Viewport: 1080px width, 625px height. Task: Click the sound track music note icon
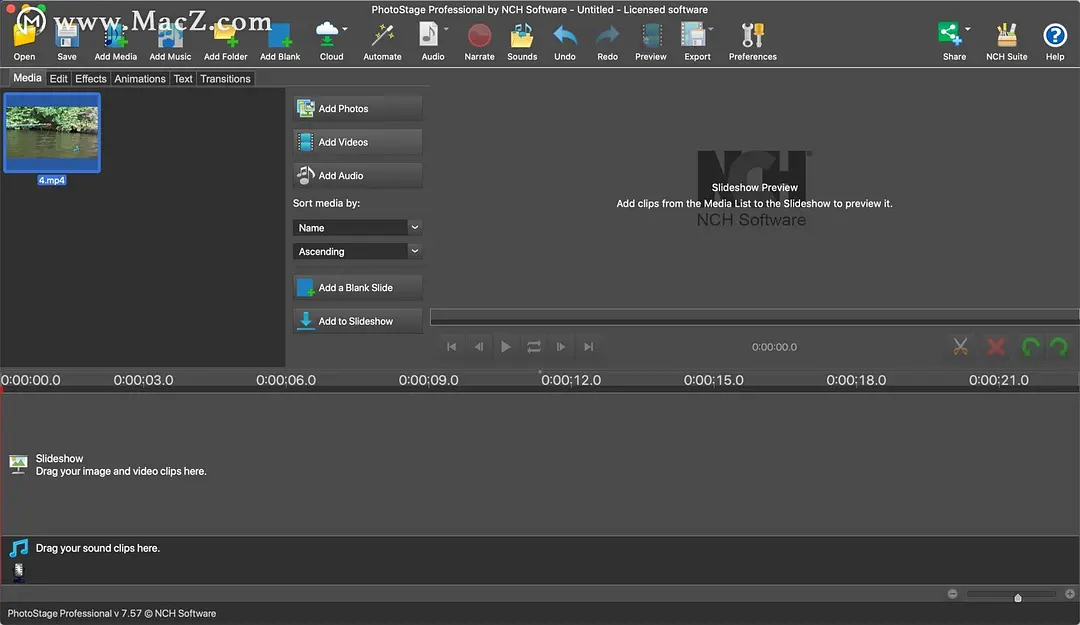tap(19, 549)
